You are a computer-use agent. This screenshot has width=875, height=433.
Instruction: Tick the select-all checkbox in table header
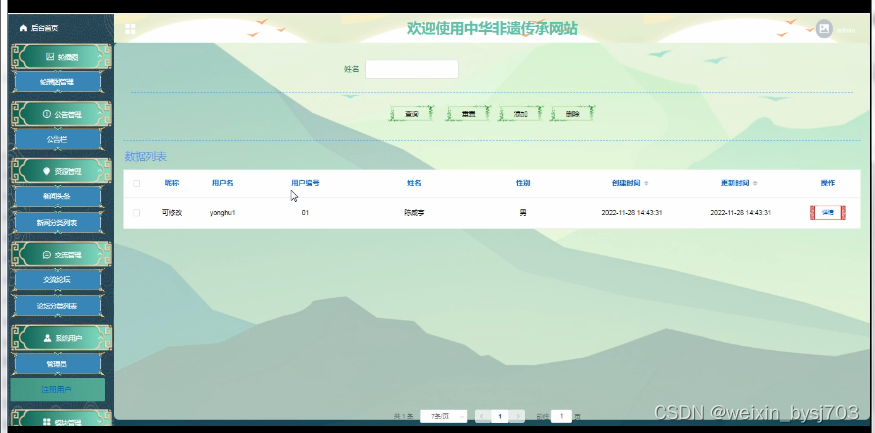(x=136, y=183)
